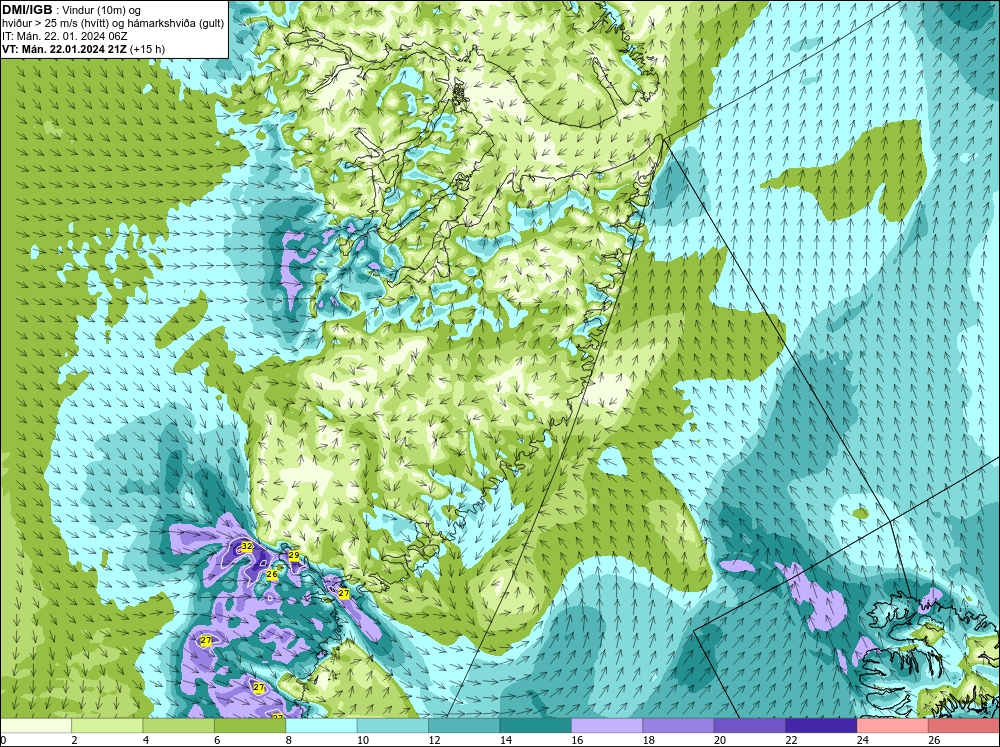The width and height of the screenshot is (1000, 747).
Task: Click the "4" legend scale number
Action: click(146, 740)
